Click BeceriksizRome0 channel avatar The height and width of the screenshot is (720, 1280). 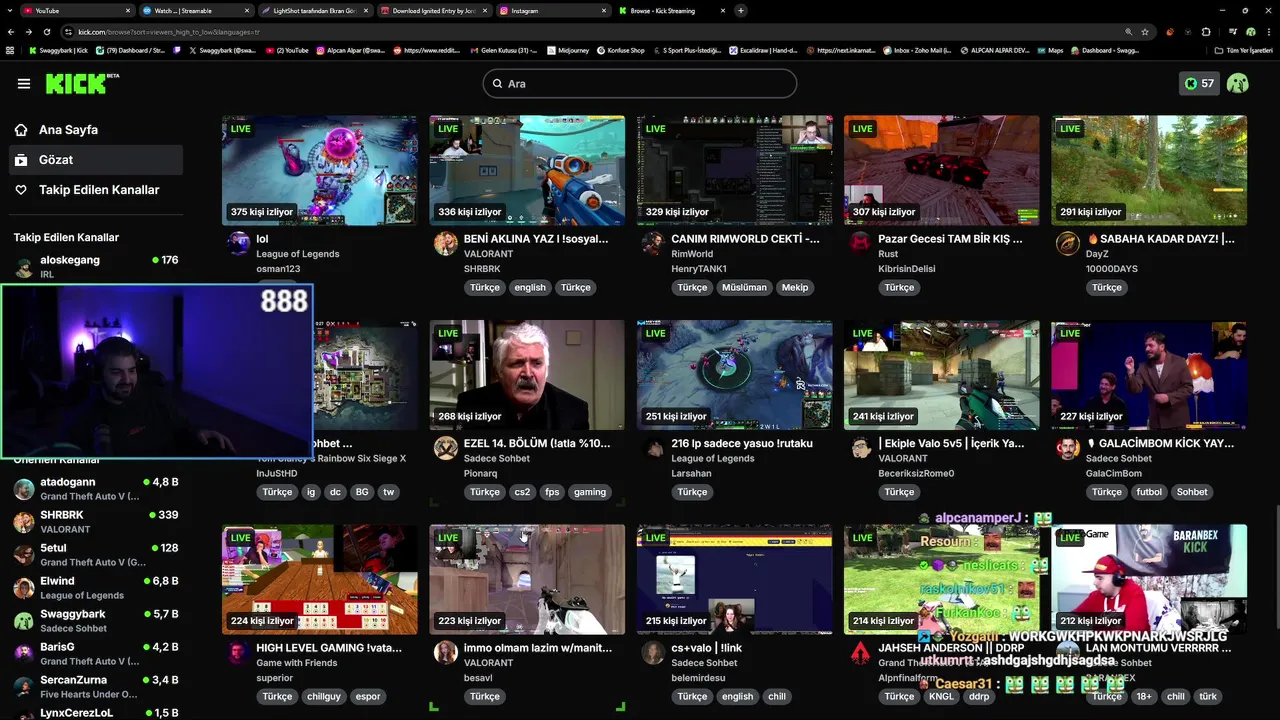tap(860, 448)
